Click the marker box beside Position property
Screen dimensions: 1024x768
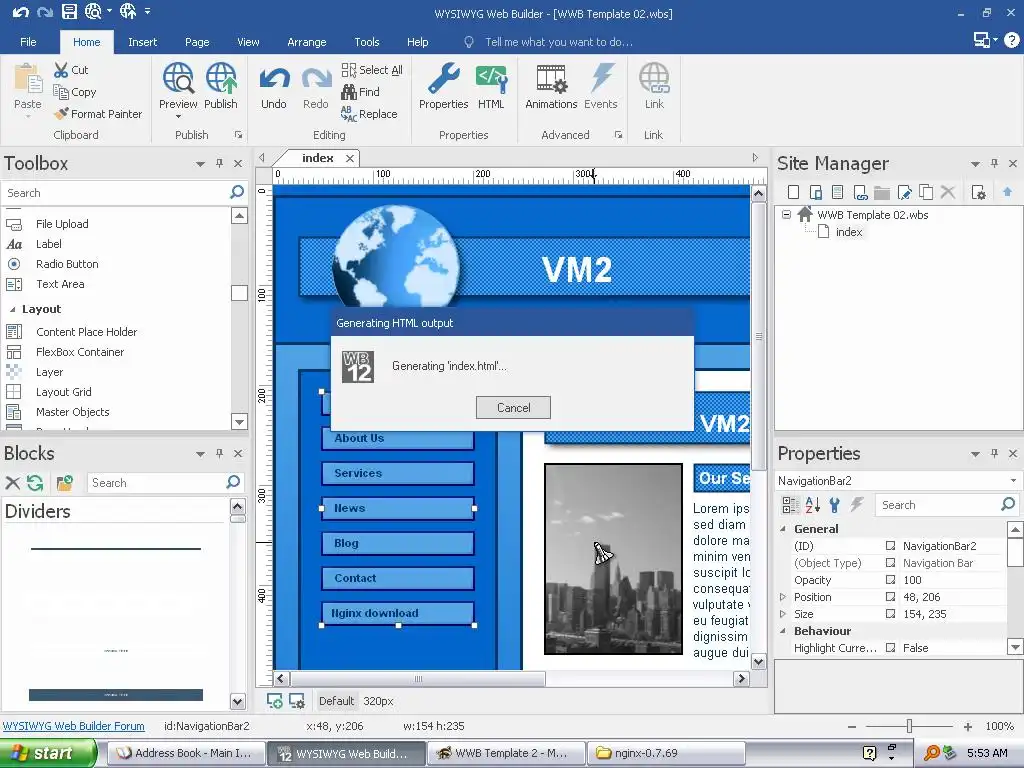coord(890,596)
